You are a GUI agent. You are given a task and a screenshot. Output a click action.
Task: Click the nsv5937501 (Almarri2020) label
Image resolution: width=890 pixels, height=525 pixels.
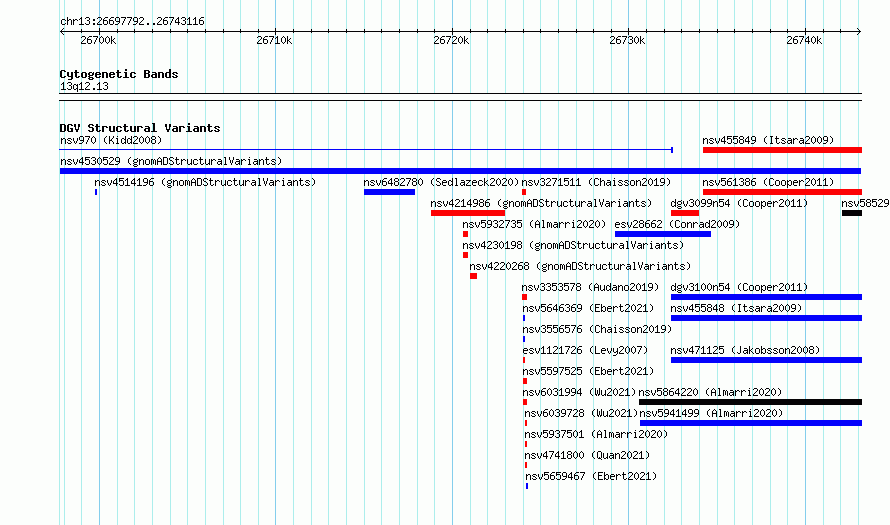(596, 434)
